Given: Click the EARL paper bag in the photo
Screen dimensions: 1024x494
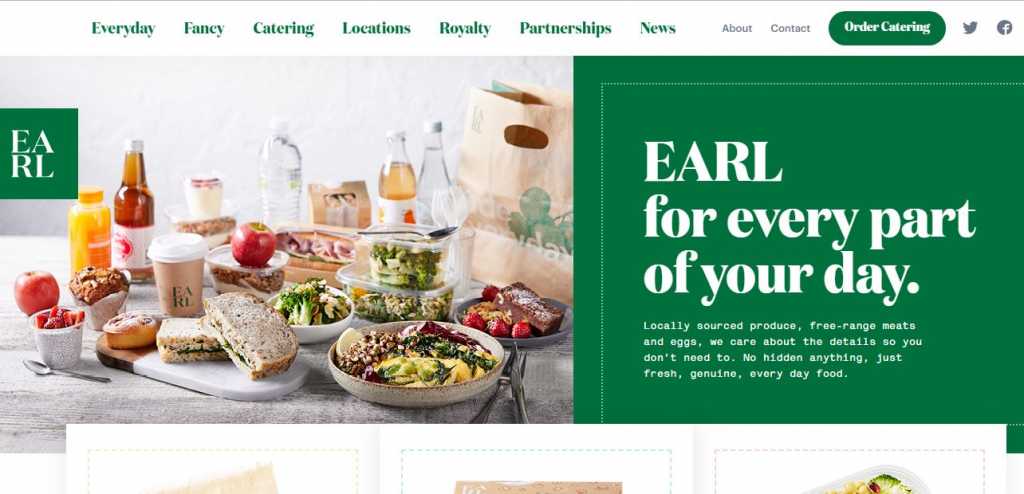Looking at the screenshot, I should tap(516, 189).
